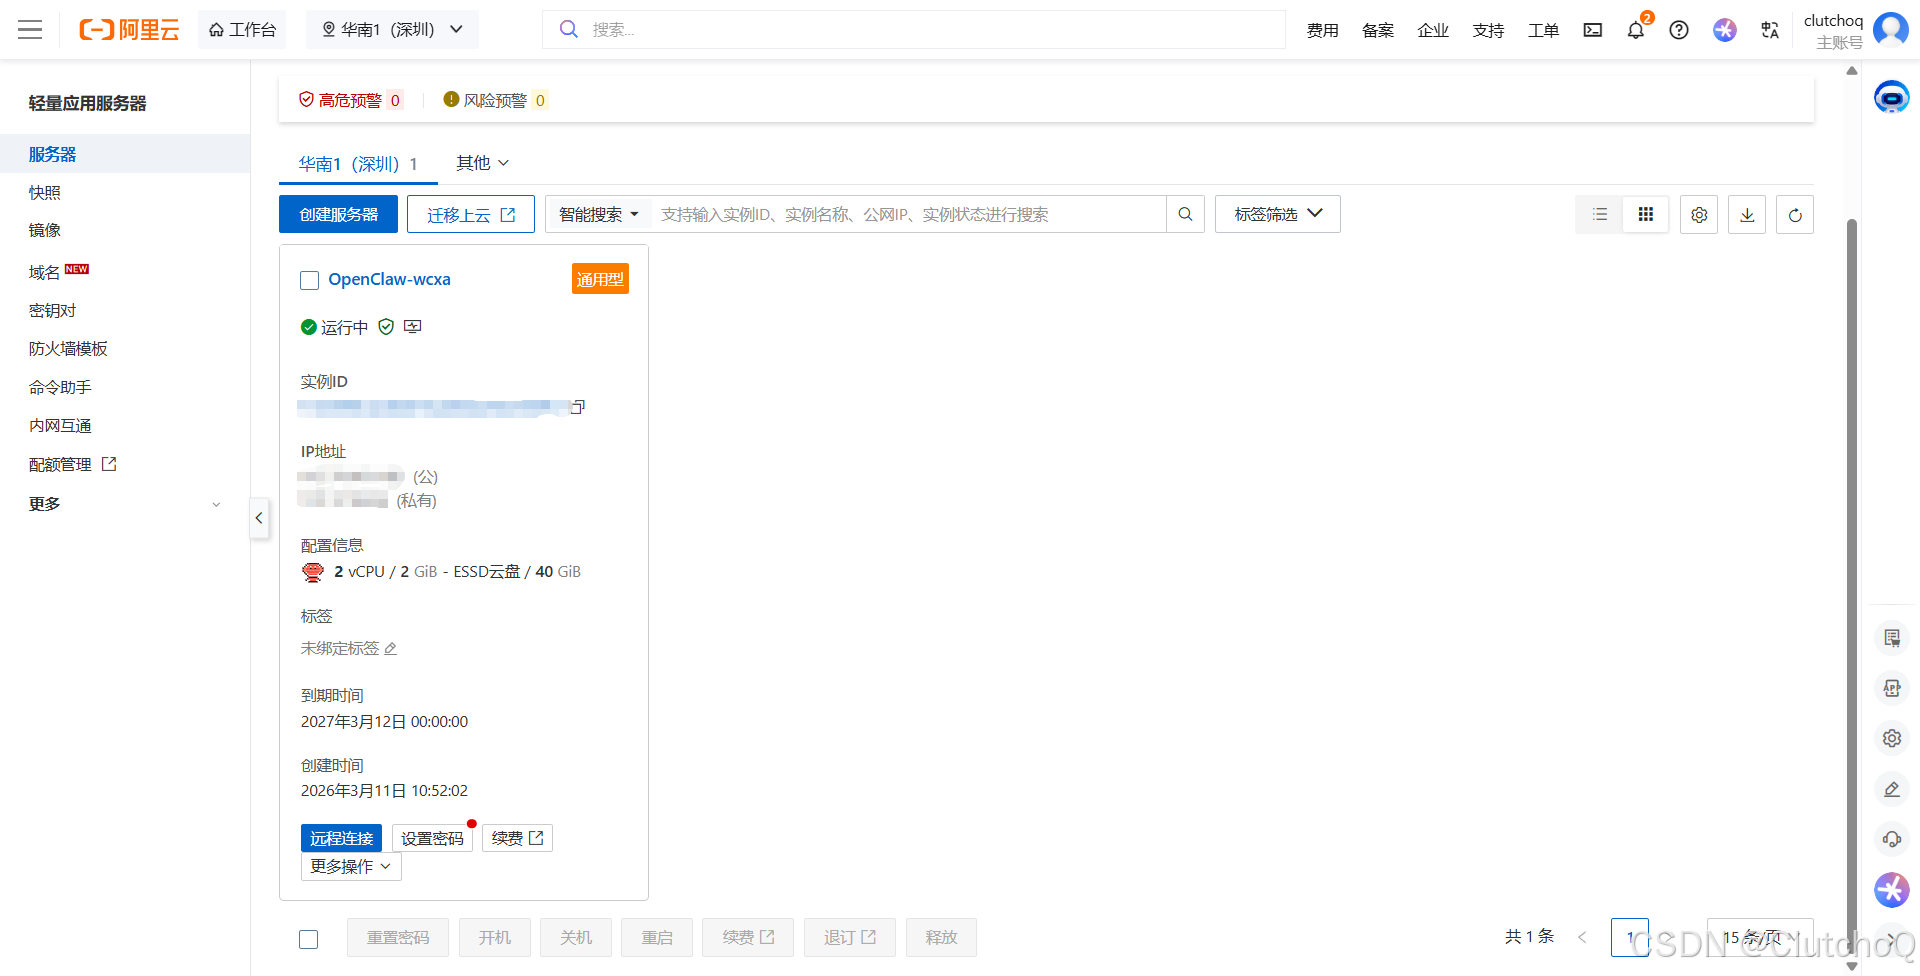Expand the 更多操作 dropdown on the card
This screenshot has height=976, width=1920.
pyautogui.click(x=351, y=866)
